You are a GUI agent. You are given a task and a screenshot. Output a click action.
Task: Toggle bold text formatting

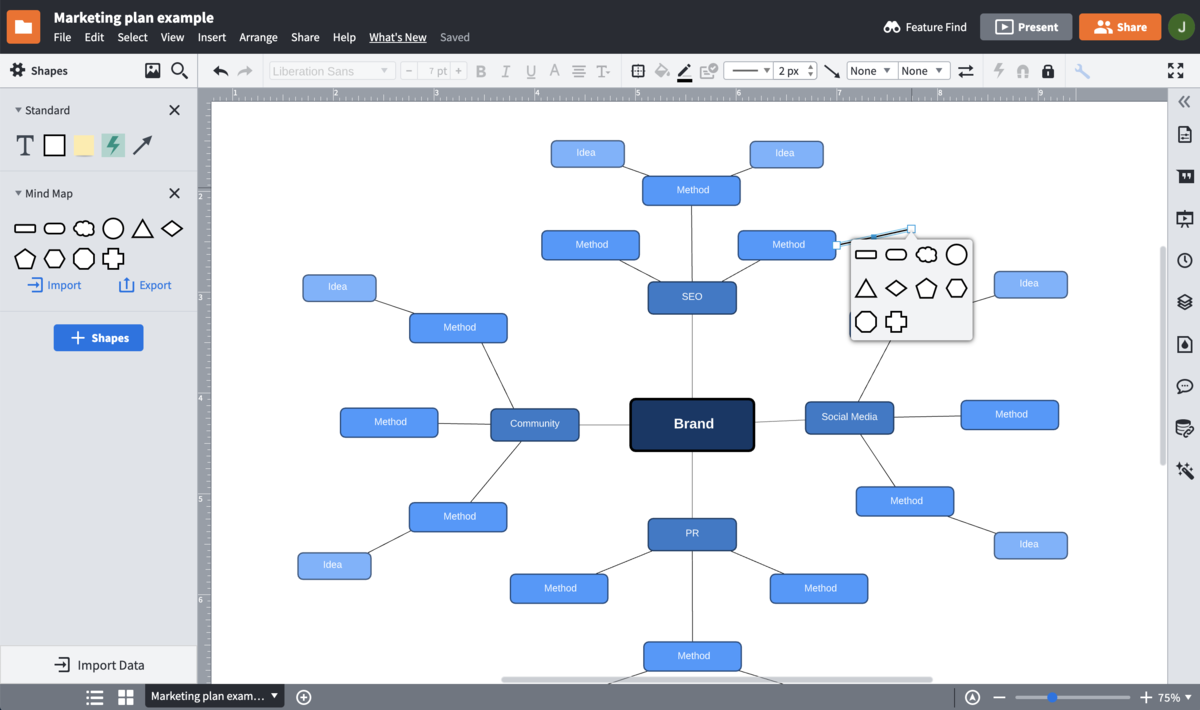480,71
